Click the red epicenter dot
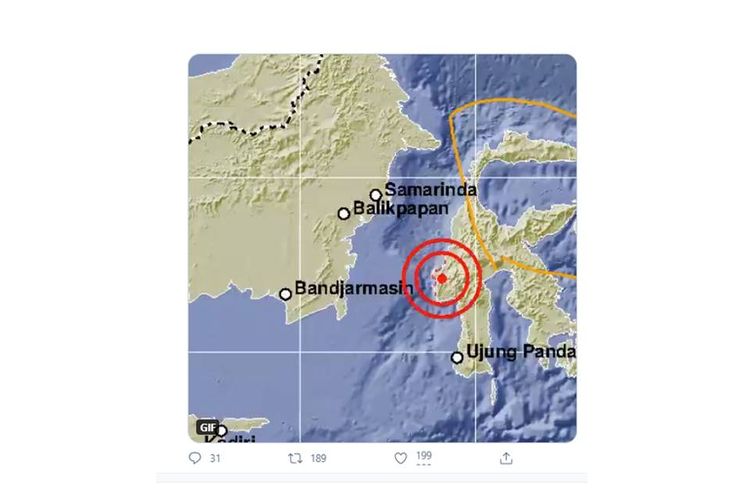 442,278
